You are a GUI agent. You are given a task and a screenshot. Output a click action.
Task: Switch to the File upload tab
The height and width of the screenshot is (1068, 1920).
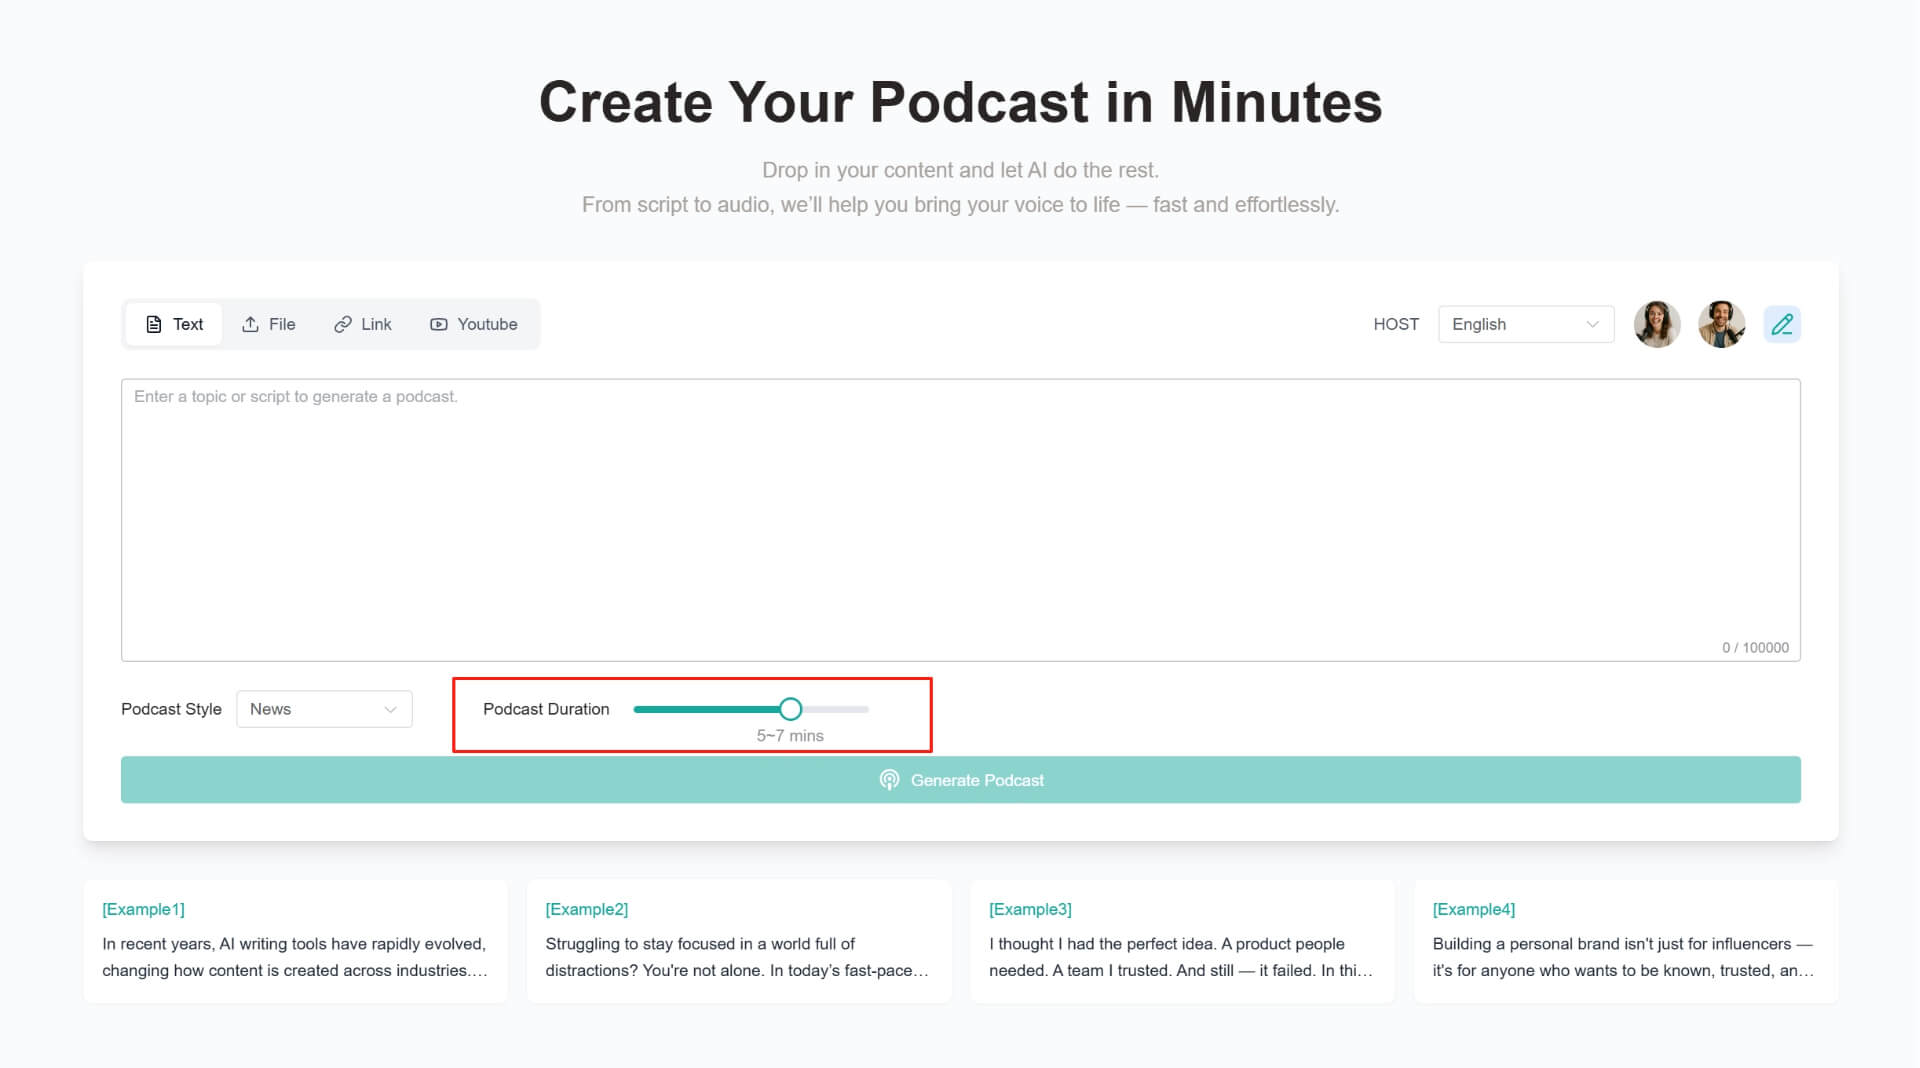point(269,324)
